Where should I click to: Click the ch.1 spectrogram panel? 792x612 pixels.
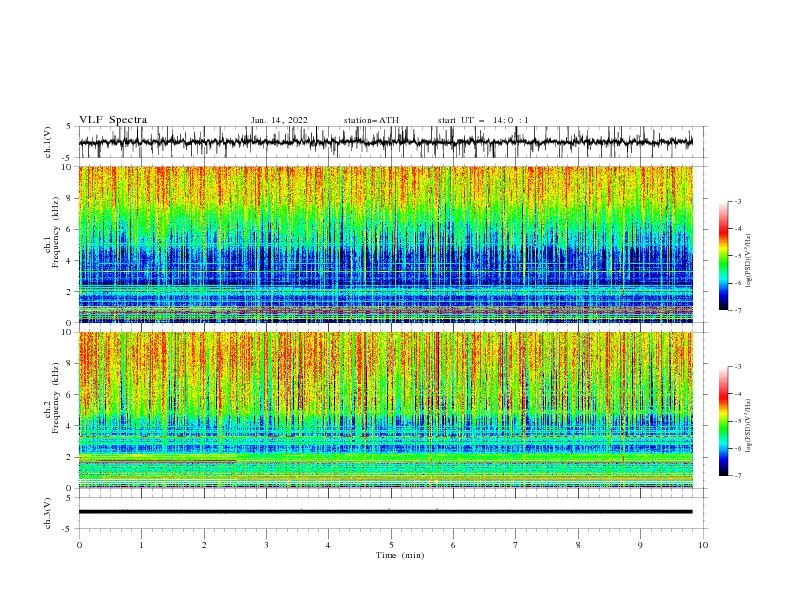click(385, 244)
